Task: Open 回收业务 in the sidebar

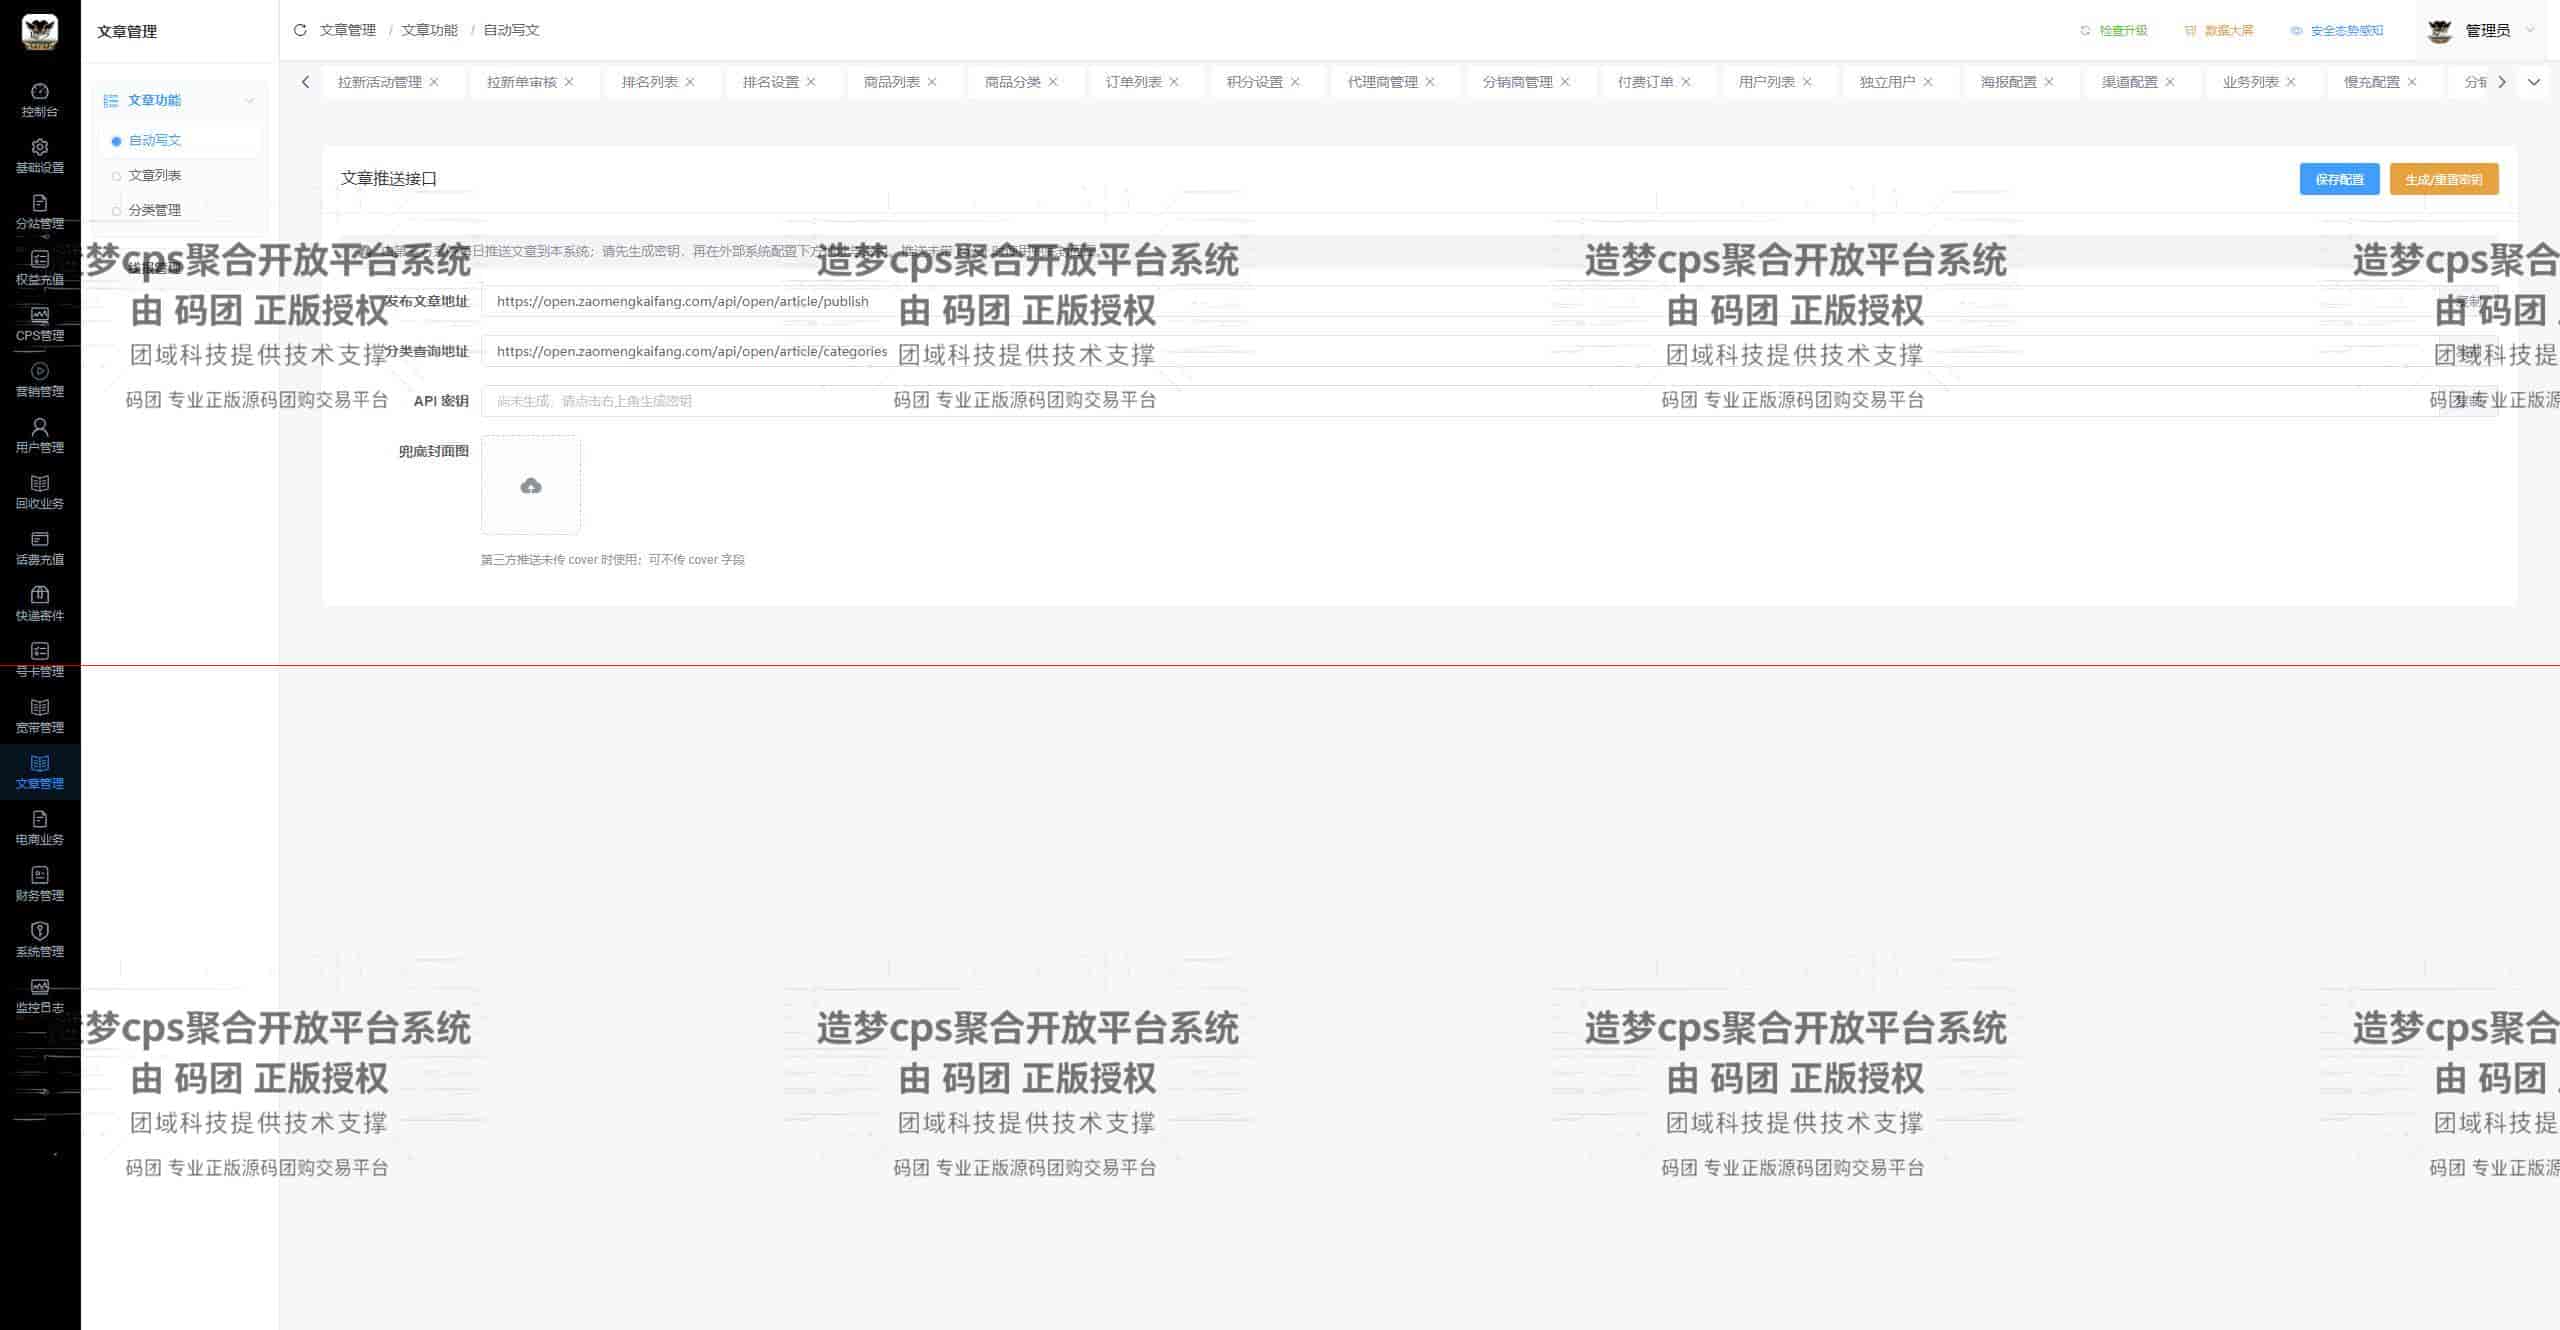Action: [40, 492]
